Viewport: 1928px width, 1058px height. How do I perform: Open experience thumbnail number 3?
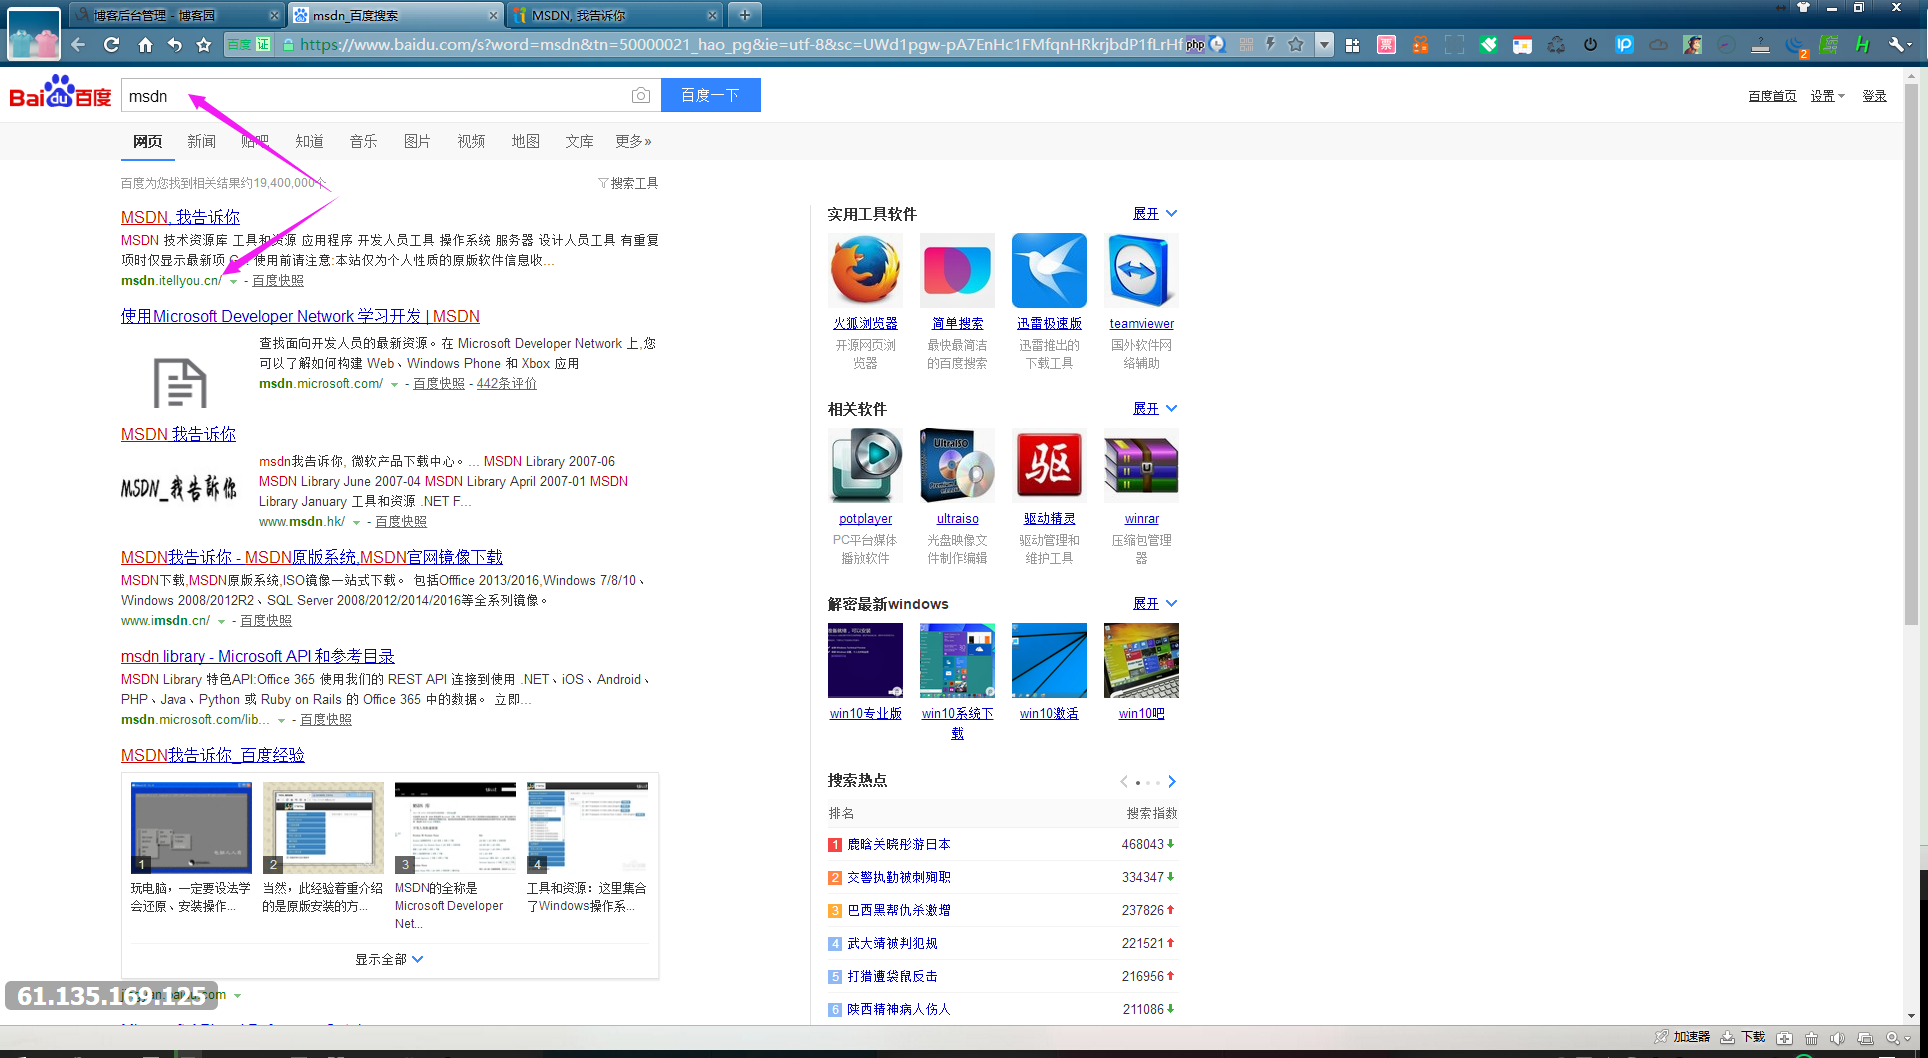(x=455, y=828)
